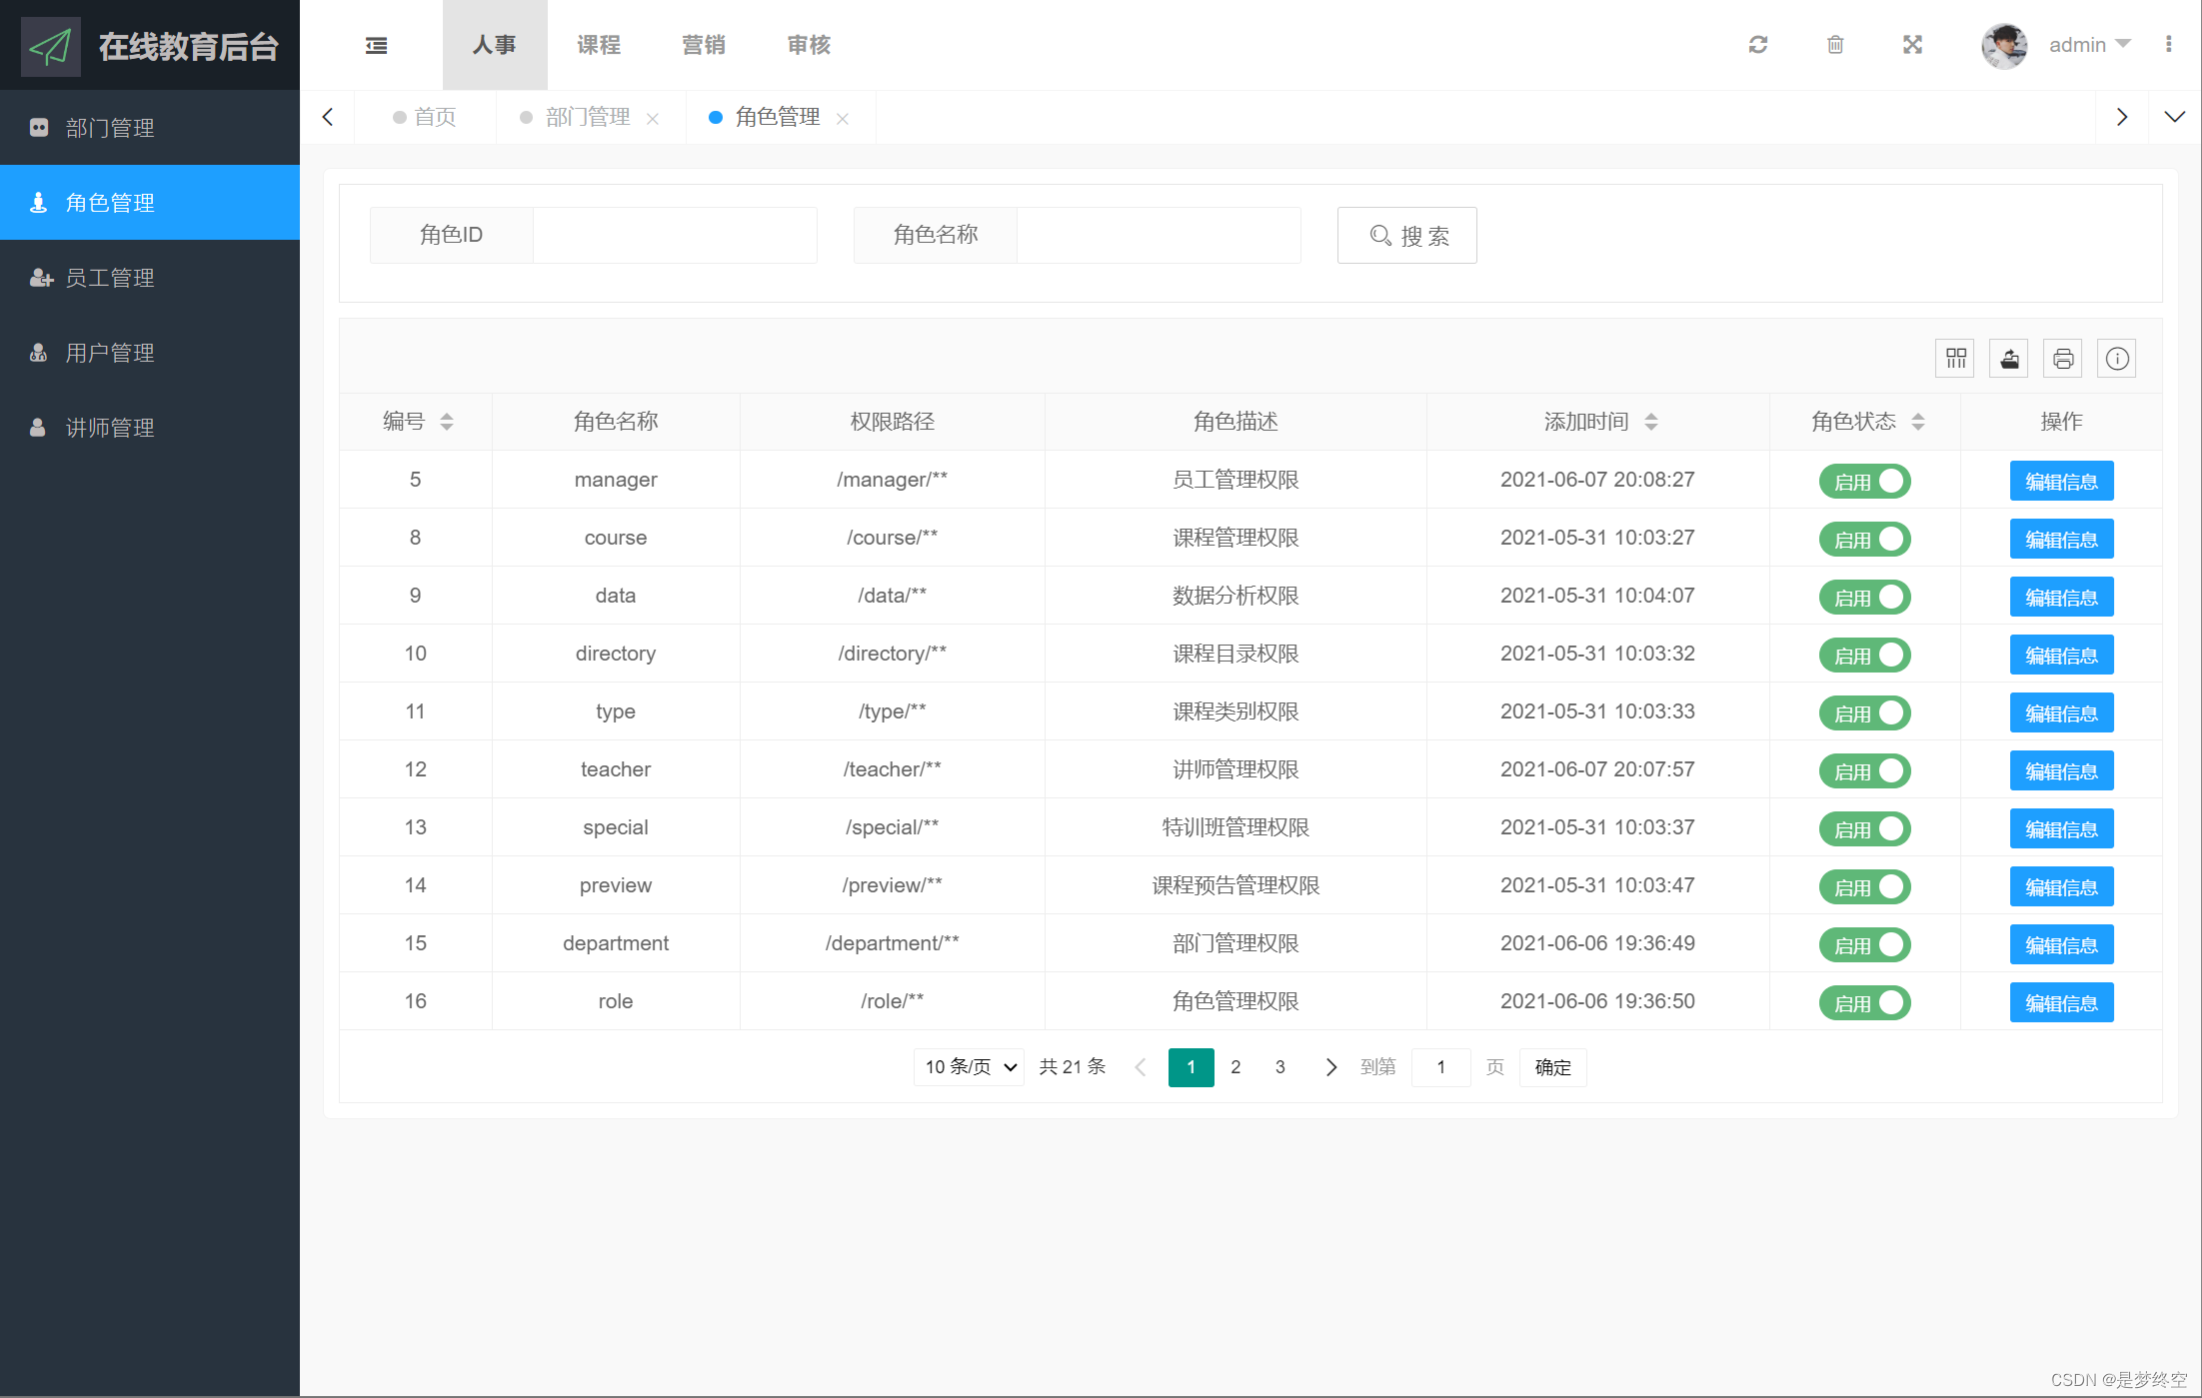Viewport: 2202px width, 1398px height.
Task: Open the 营销 tab in top navigation
Action: tap(703, 43)
